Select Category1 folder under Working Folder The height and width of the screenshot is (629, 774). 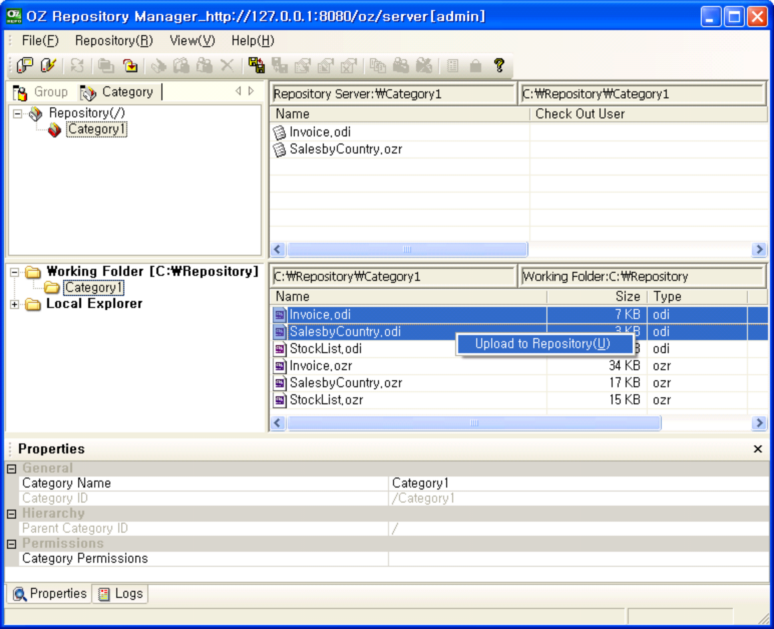click(93, 288)
